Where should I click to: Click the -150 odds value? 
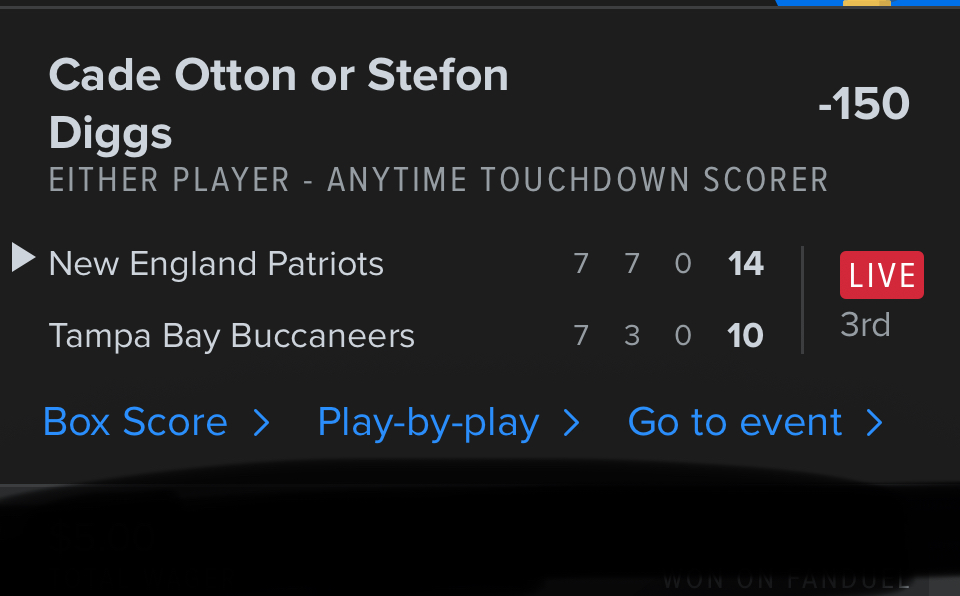[864, 104]
